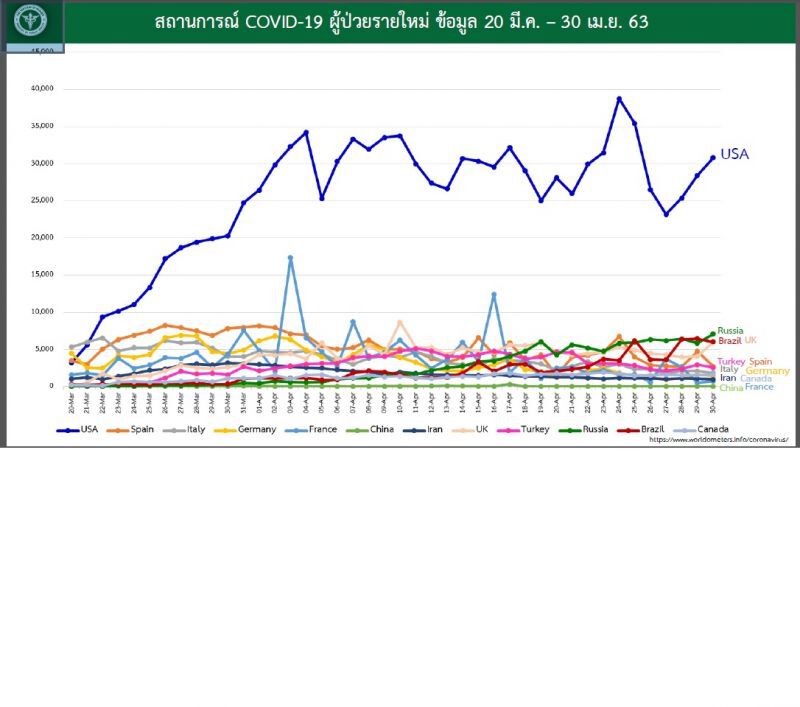Click the red Brazil label at line end
The height and width of the screenshot is (707, 800).
pyautogui.click(x=730, y=341)
